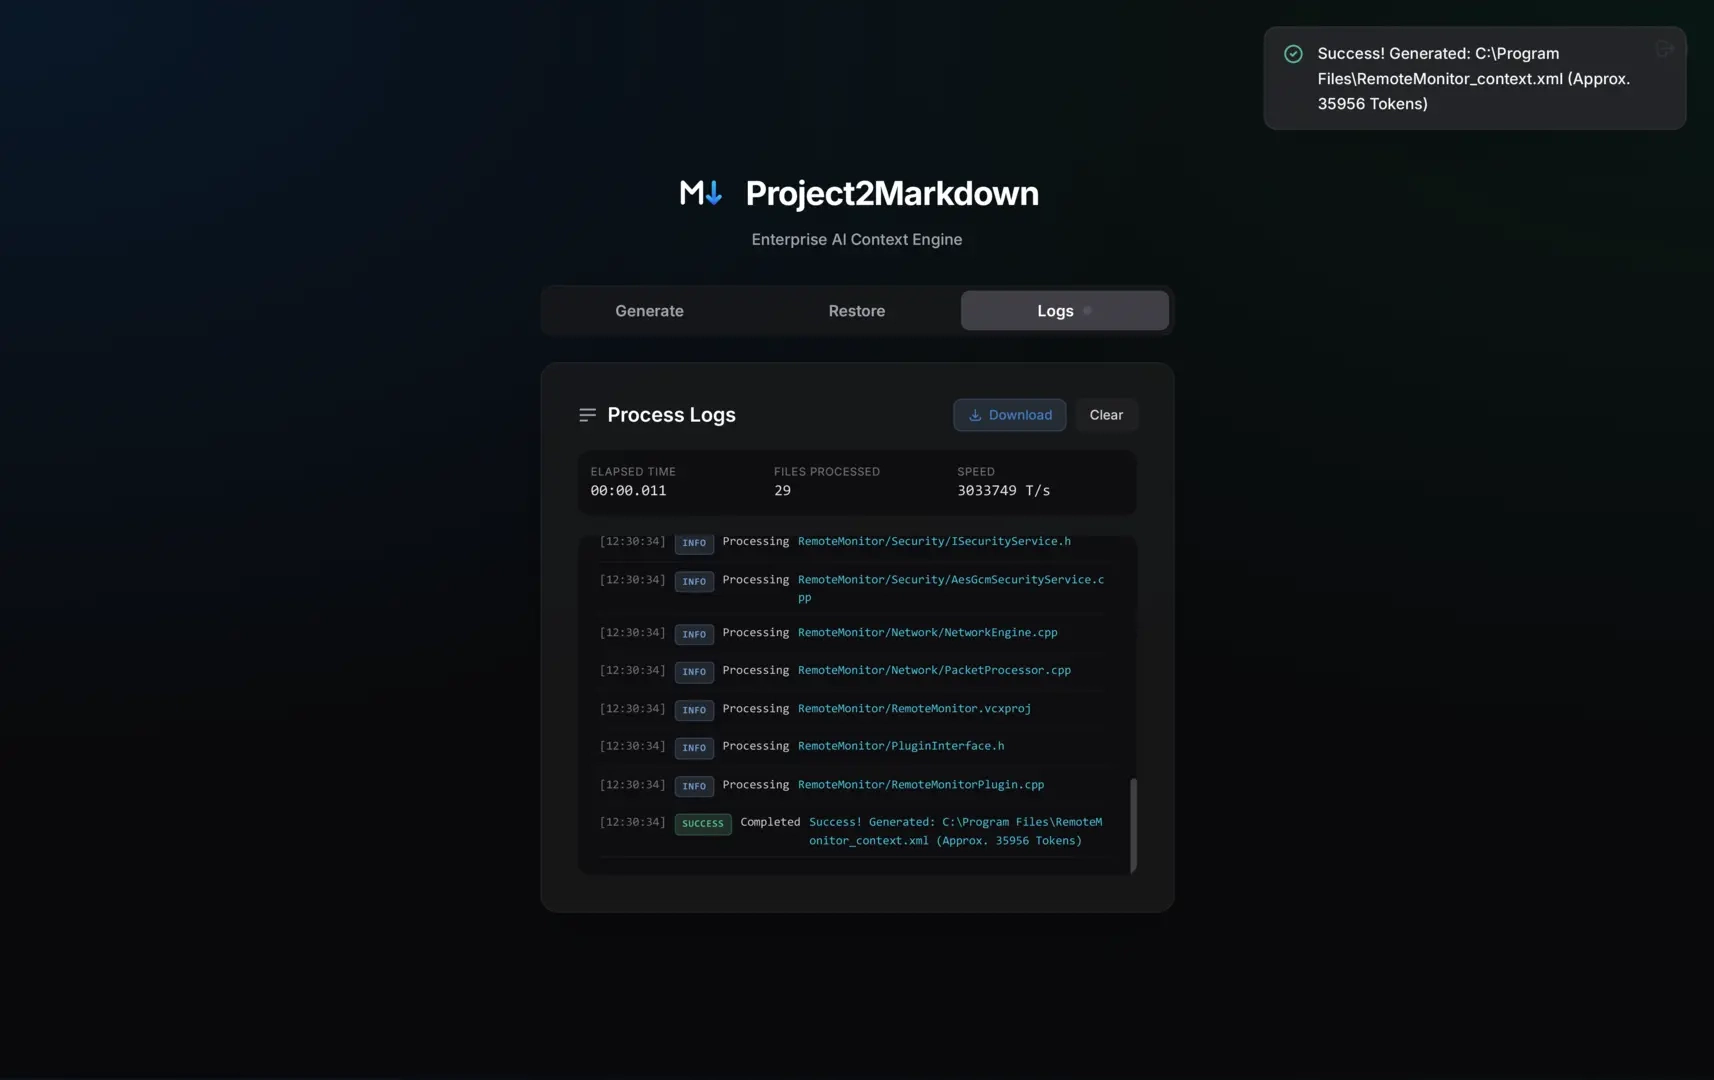1714x1080 pixels.
Task: Click the INFO badge for ISecurityService.h
Action: click(x=694, y=543)
